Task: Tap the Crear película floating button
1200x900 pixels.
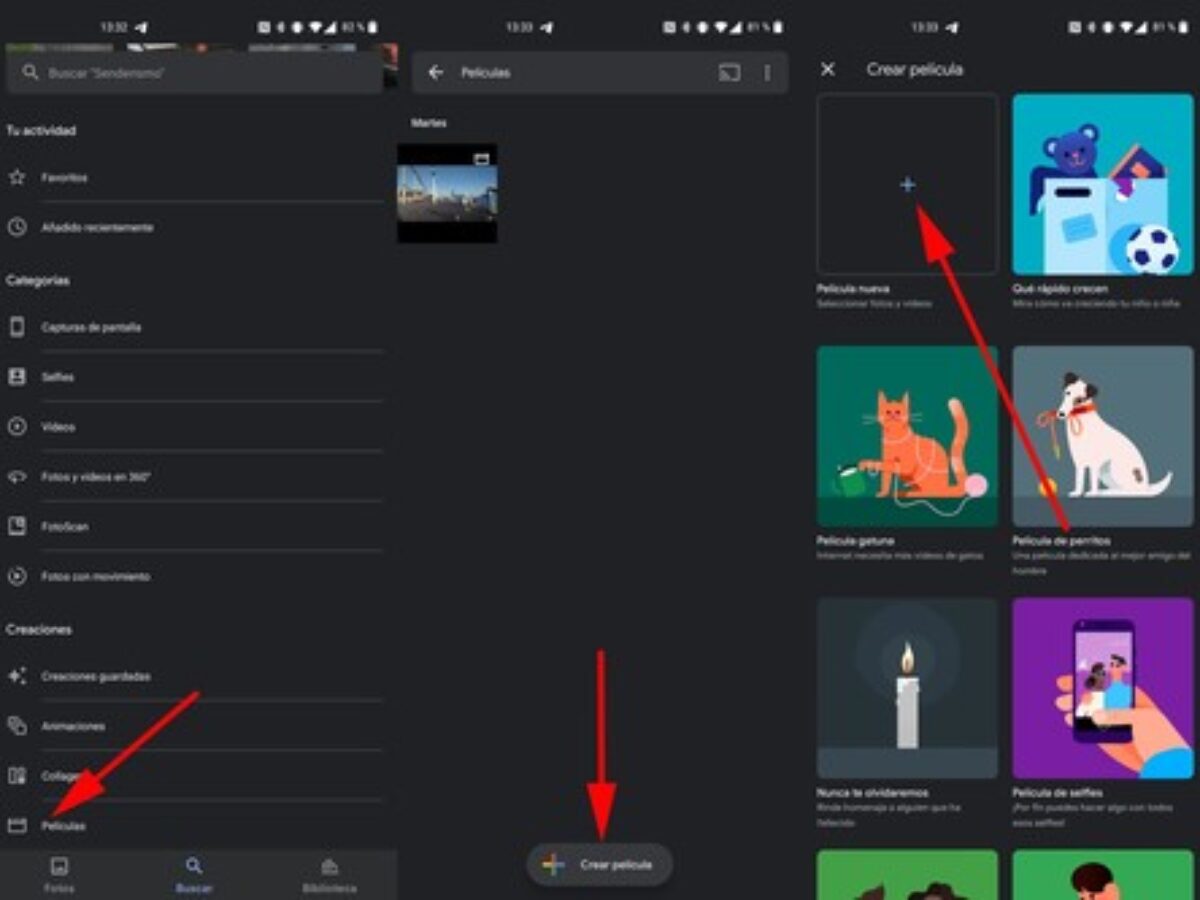Action: pyautogui.click(x=600, y=864)
